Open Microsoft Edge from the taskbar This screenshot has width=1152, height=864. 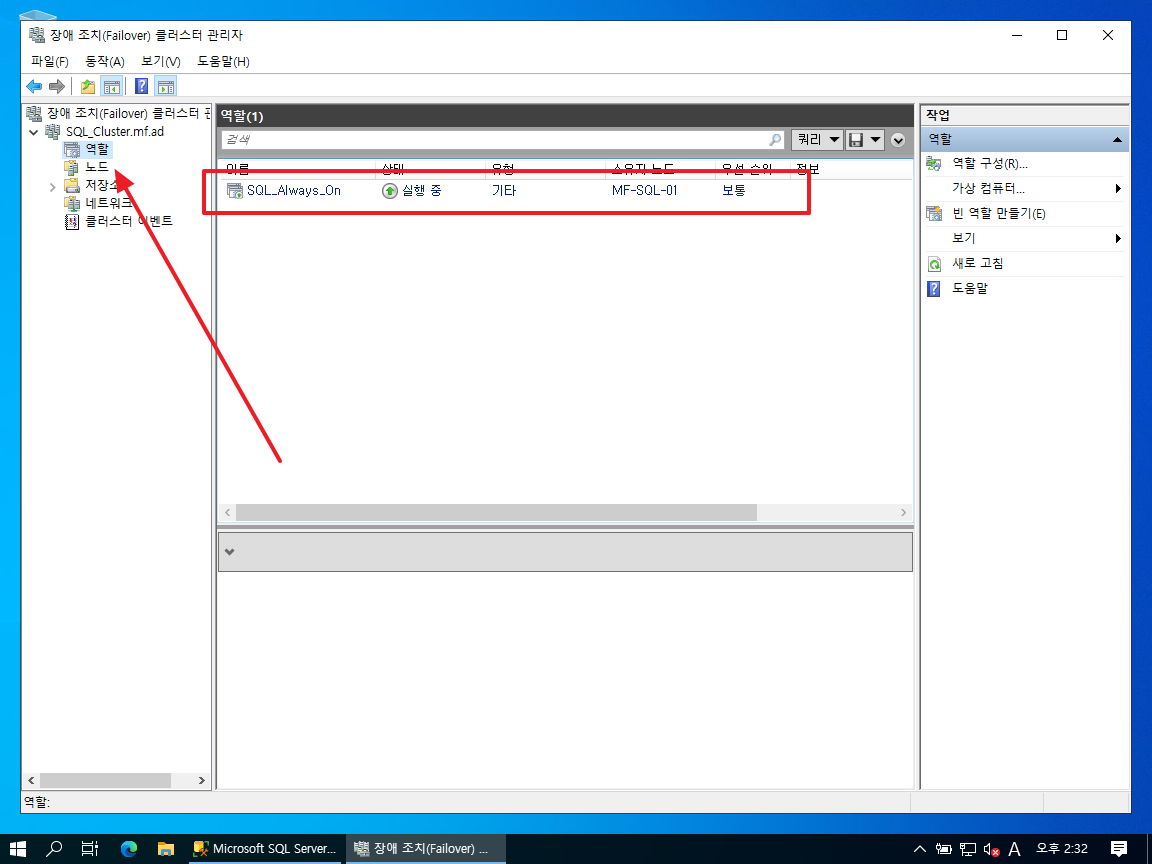pos(128,848)
